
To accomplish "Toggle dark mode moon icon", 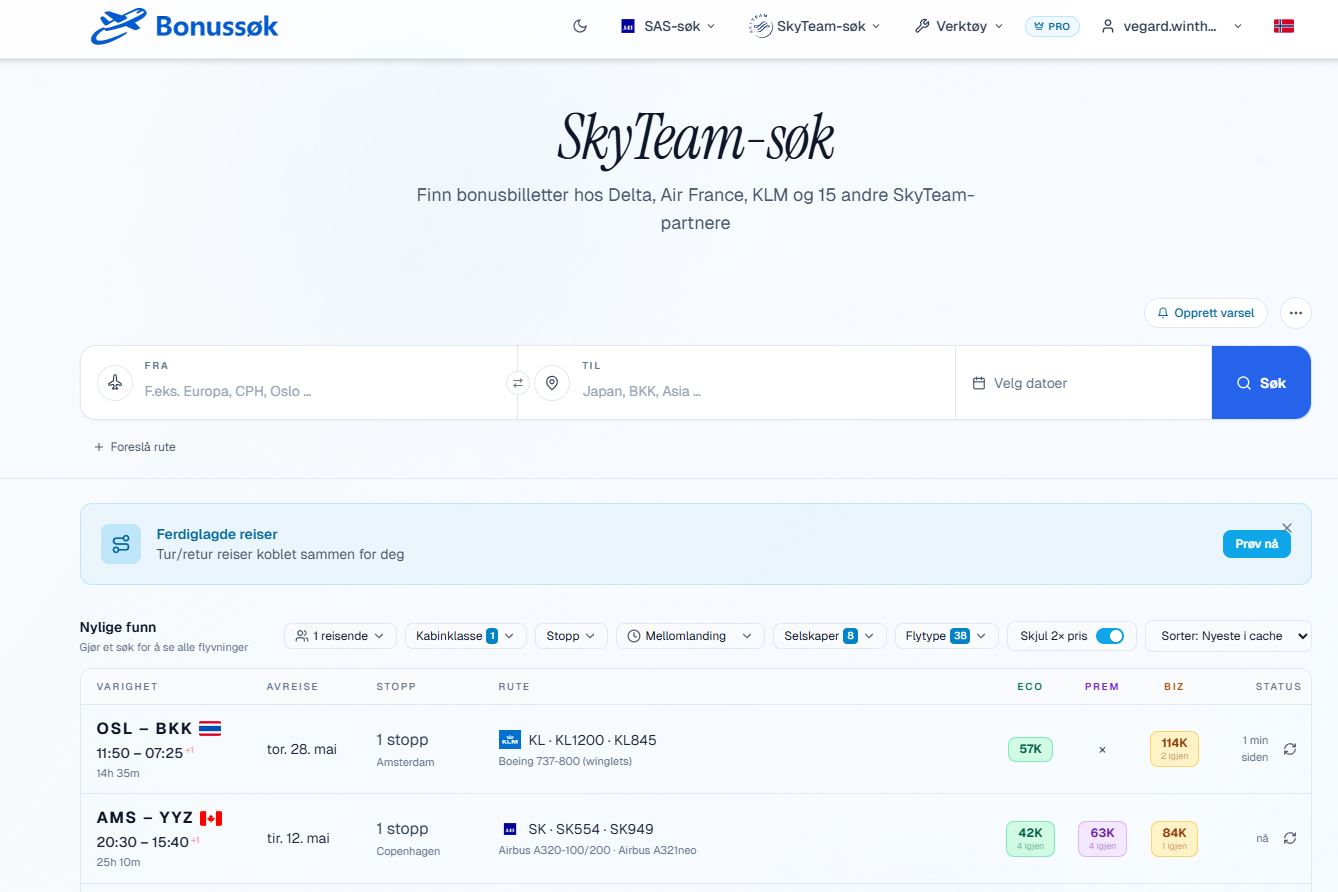I will (x=580, y=26).
